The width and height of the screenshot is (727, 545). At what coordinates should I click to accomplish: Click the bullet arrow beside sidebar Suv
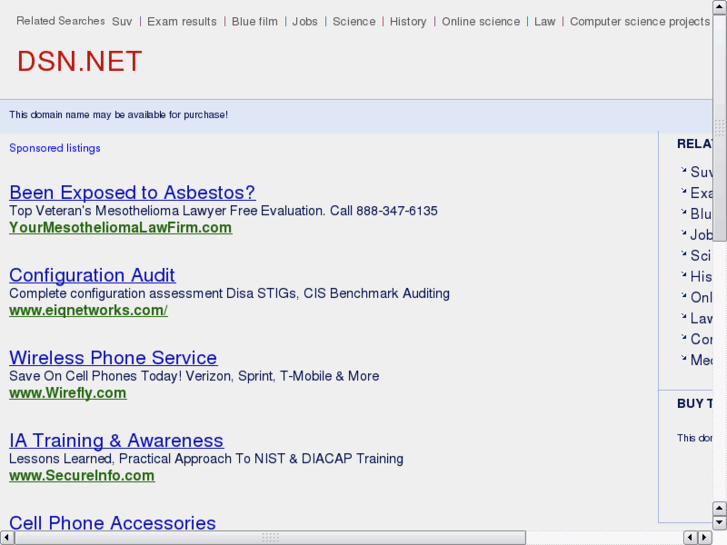click(x=683, y=170)
